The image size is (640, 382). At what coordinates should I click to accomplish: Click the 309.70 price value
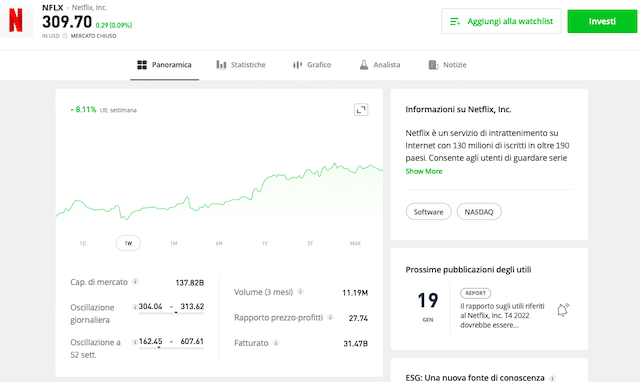pyautogui.click(x=67, y=22)
